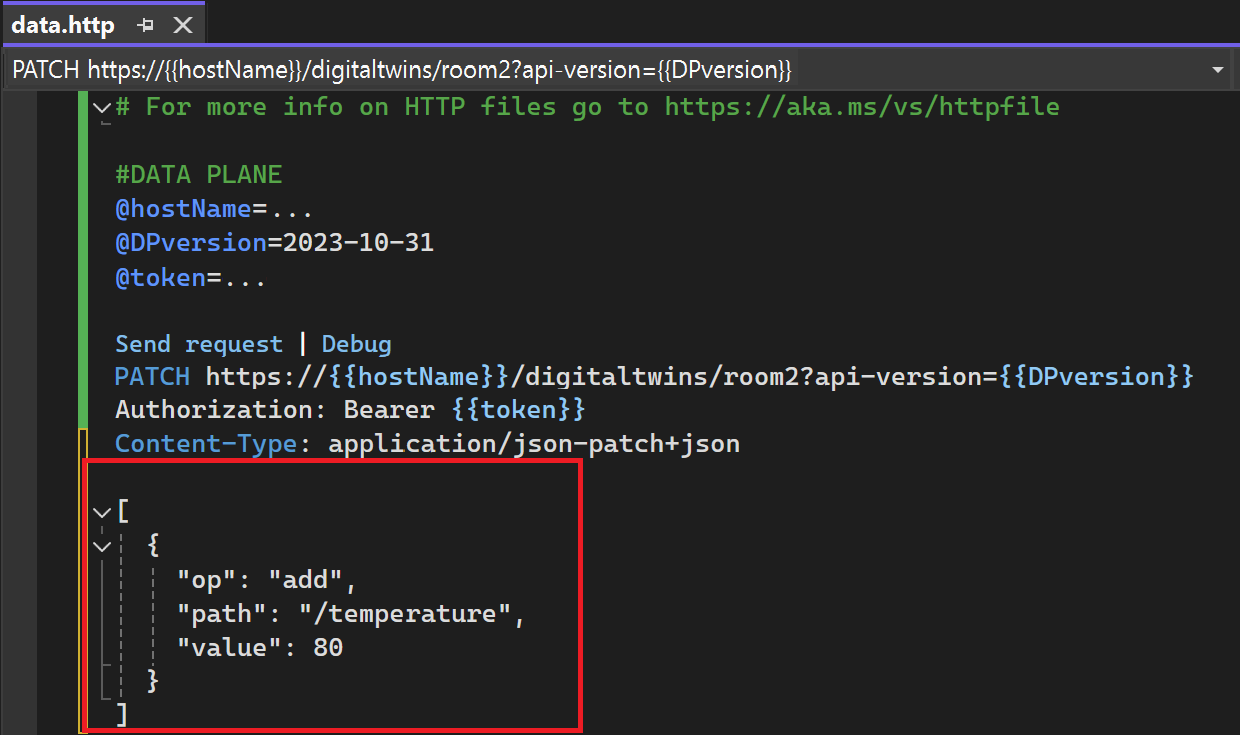Place cursor on the @hostName variable

185,208
